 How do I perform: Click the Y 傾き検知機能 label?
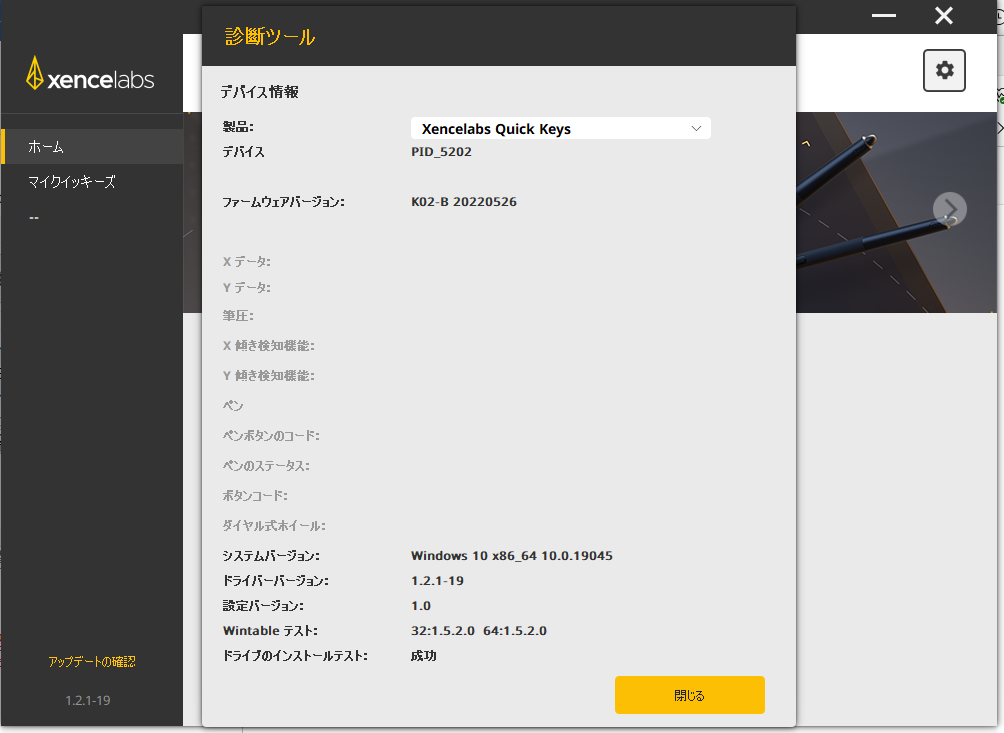pyautogui.click(x=268, y=376)
